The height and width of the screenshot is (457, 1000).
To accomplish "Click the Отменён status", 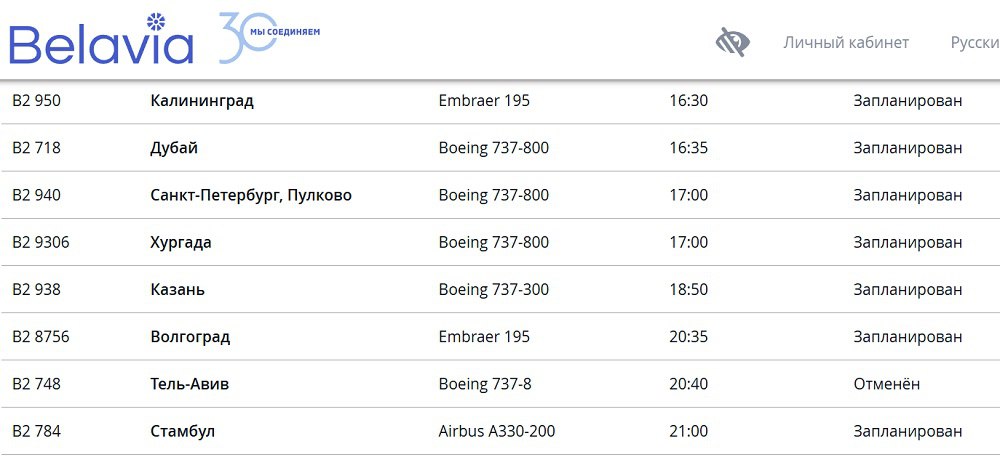I will click(886, 384).
